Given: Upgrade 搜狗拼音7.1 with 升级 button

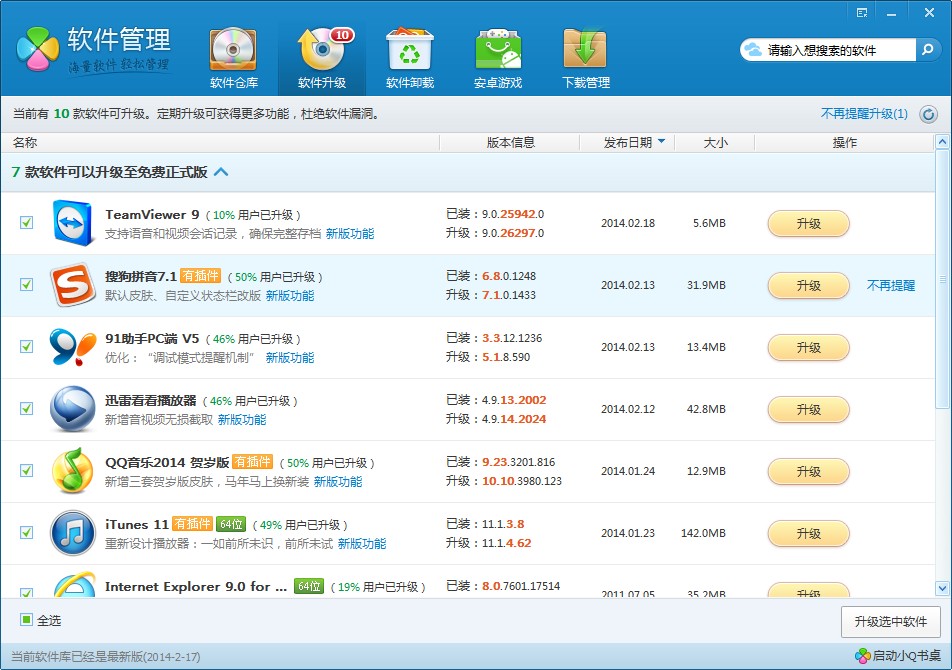Looking at the screenshot, I should click(808, 285).
